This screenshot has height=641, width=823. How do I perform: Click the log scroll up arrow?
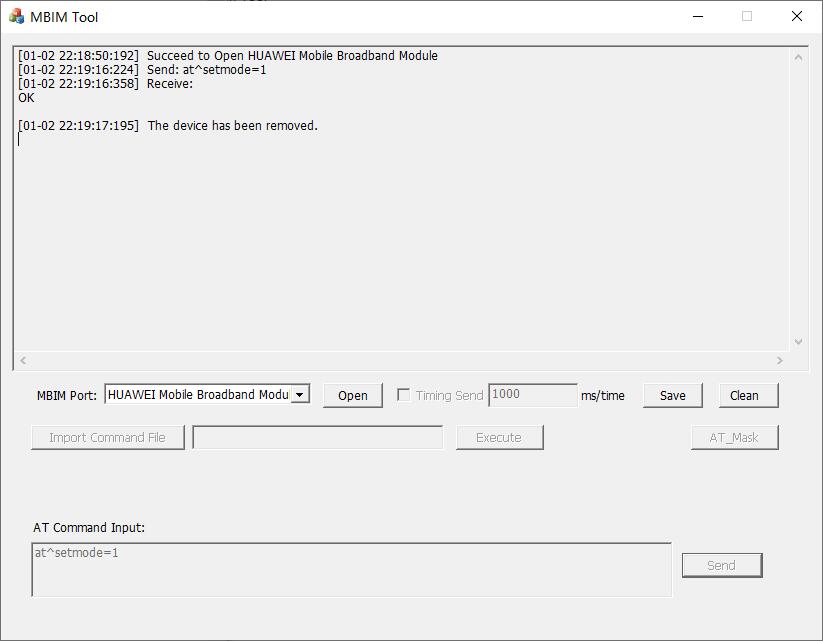tap(798, 57)
